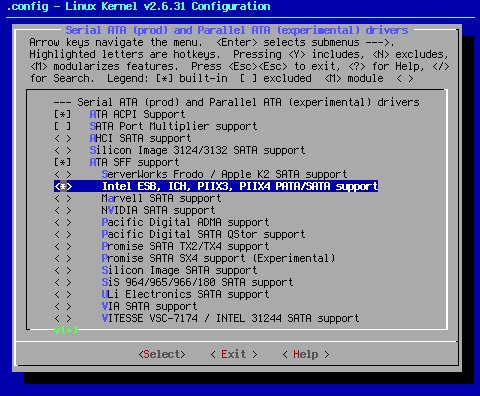This screenshot has width=480, height=396.
Task: Select AHCI SATA support entry
Action: click(140, 138)
